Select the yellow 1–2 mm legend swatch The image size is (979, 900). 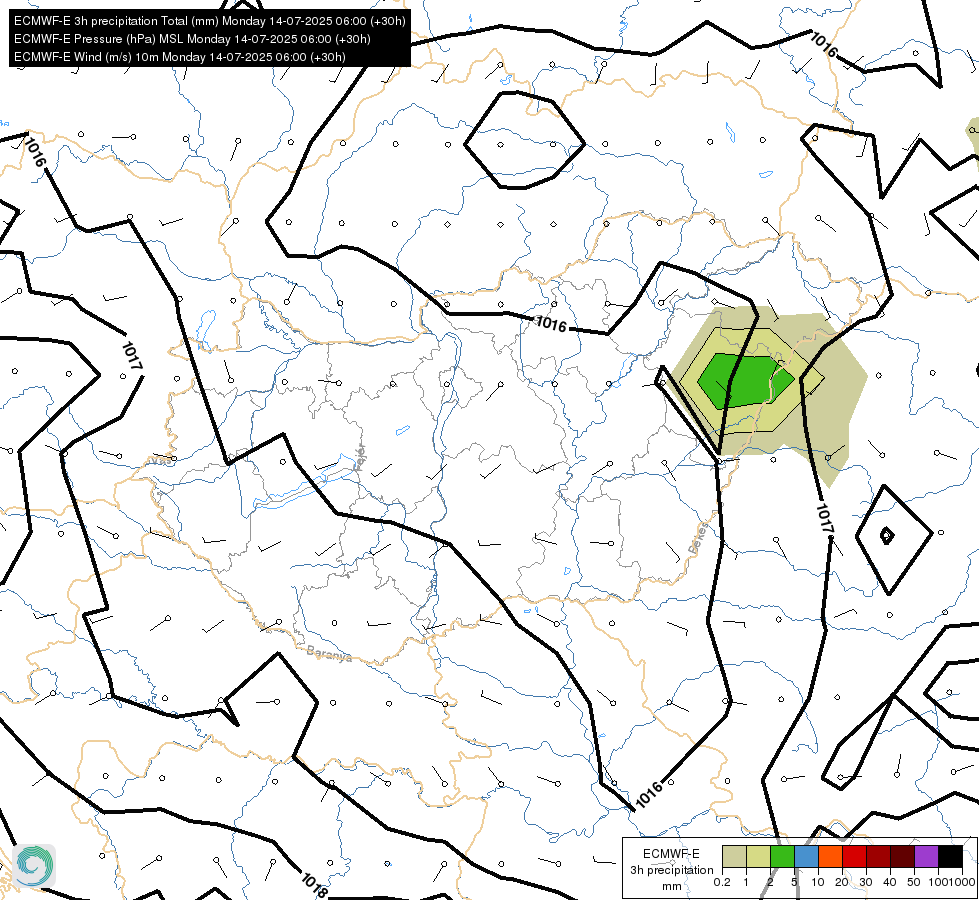coord(758,856)
